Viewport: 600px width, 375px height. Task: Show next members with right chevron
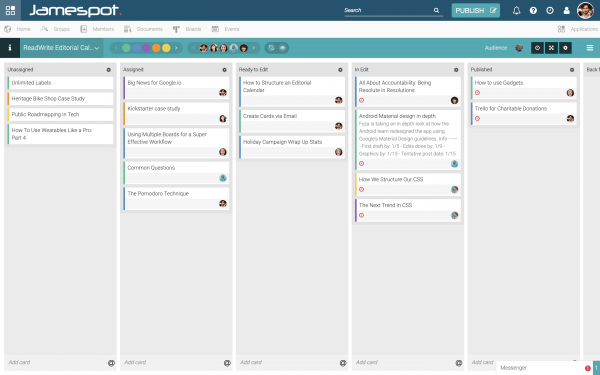pyautogui.click(x=253, y=48)
